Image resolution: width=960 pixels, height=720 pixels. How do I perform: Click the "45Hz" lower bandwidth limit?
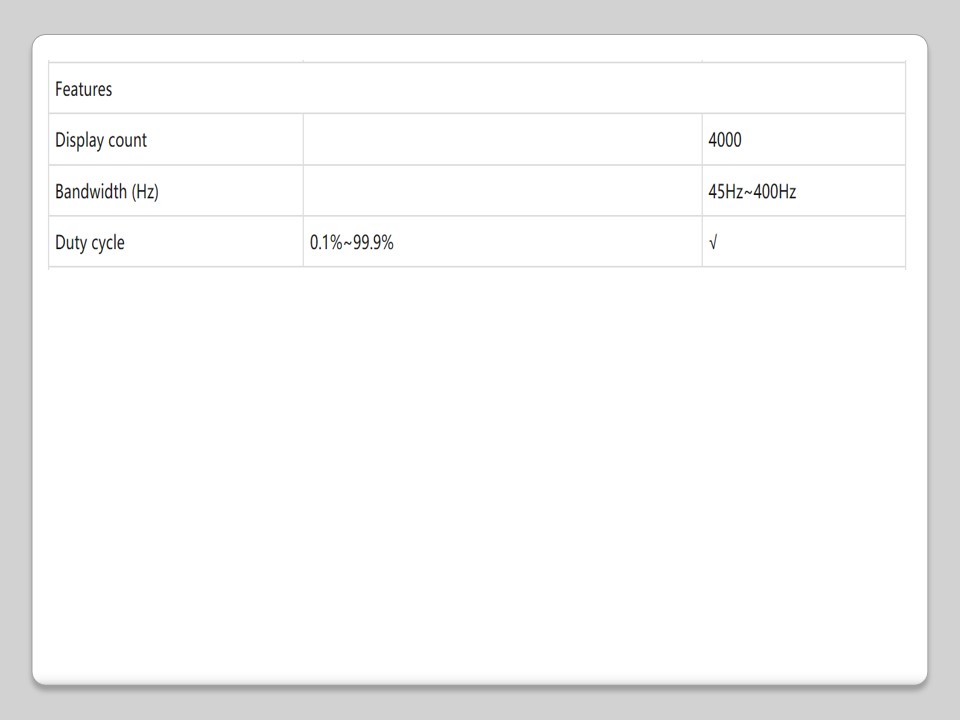tap(725, 192)
